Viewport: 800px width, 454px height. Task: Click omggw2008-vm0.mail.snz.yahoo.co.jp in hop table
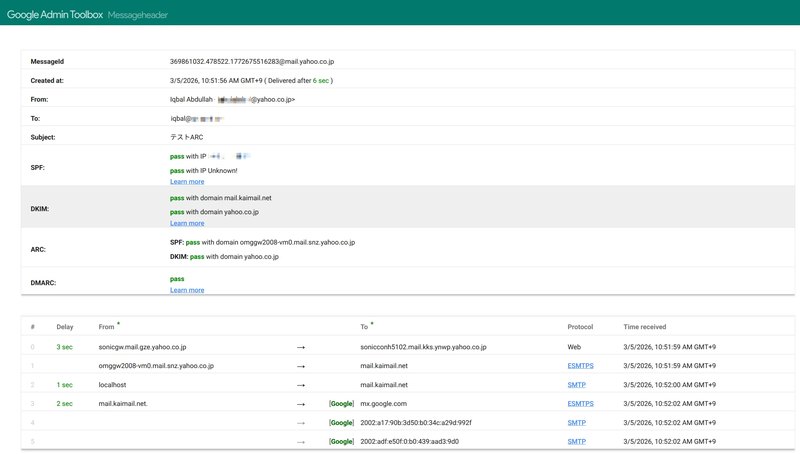coord(156,366)
